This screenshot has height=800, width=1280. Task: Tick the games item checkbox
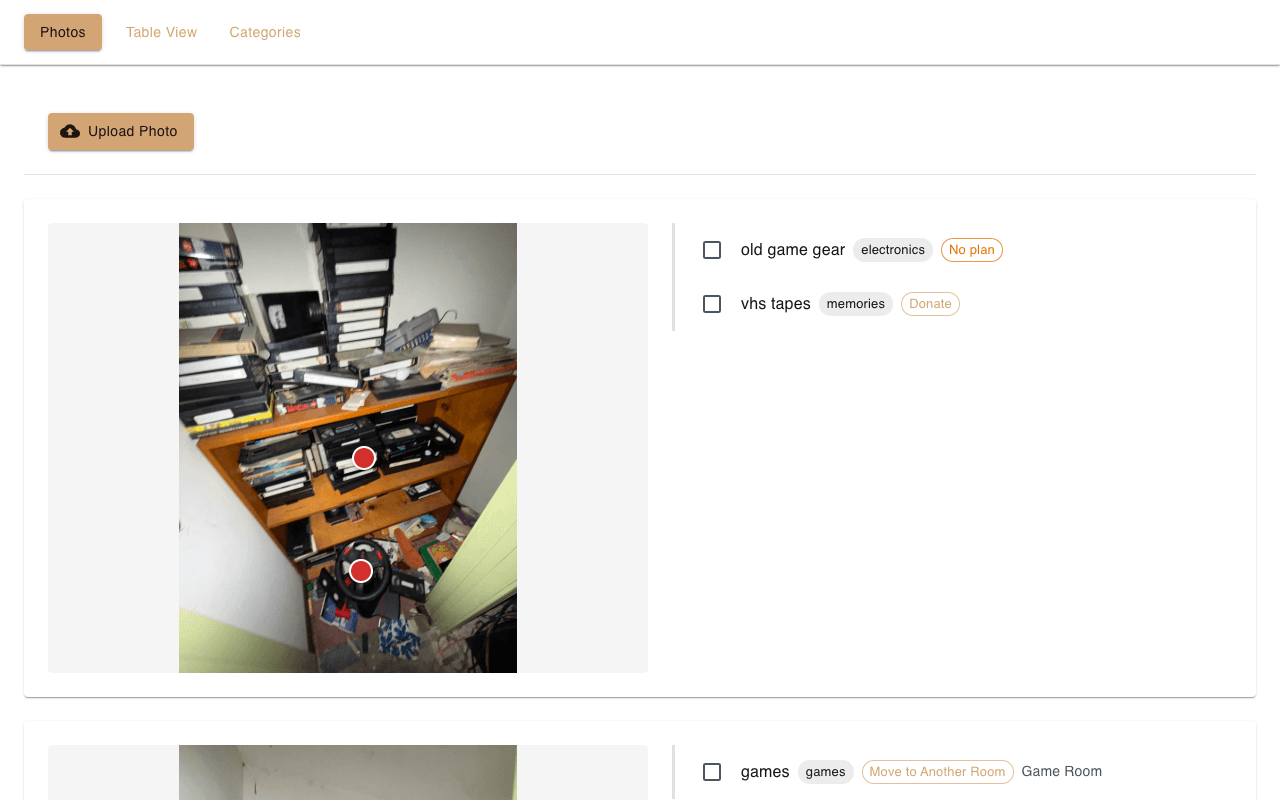click(712, 772)
